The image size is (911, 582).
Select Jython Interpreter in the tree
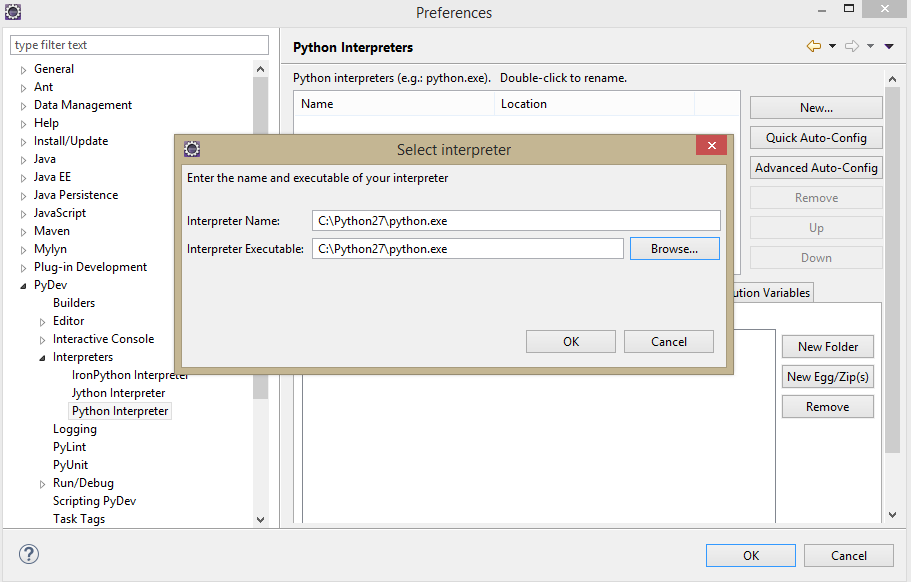[119, 393]
